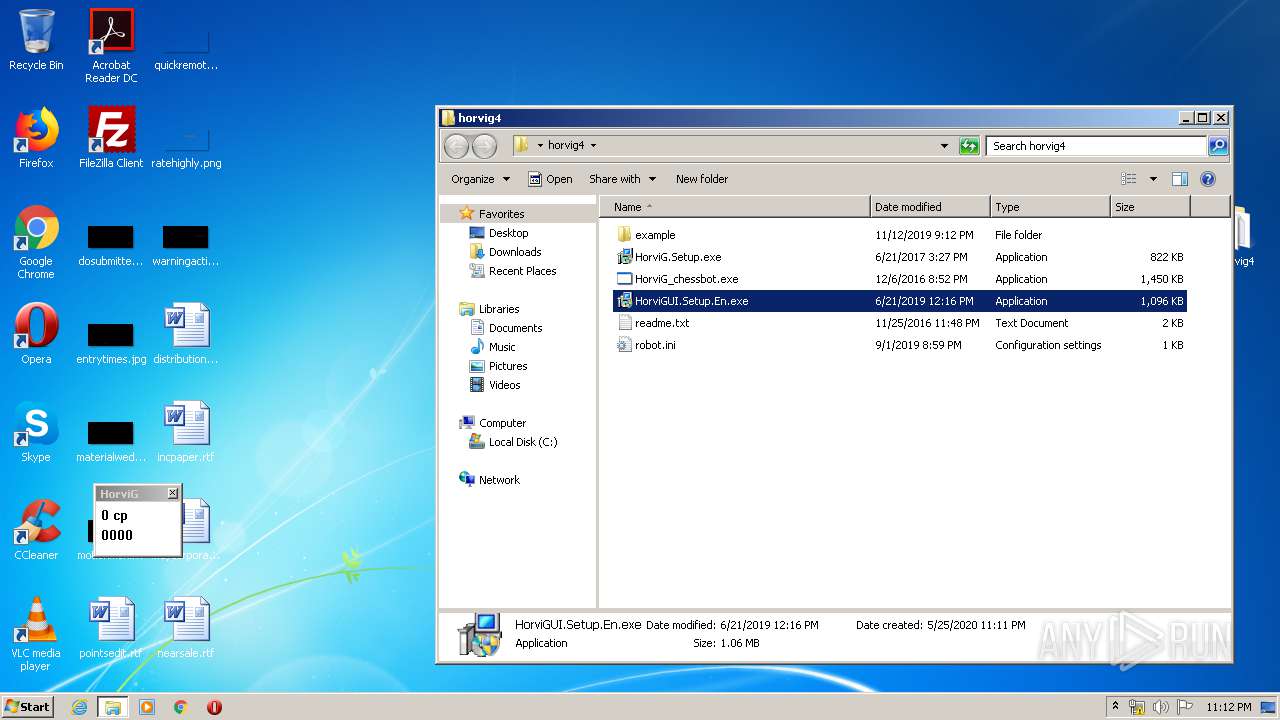1280x720 pixels.
Task: Show hidden system tray icons
Action: (1115, 707)
